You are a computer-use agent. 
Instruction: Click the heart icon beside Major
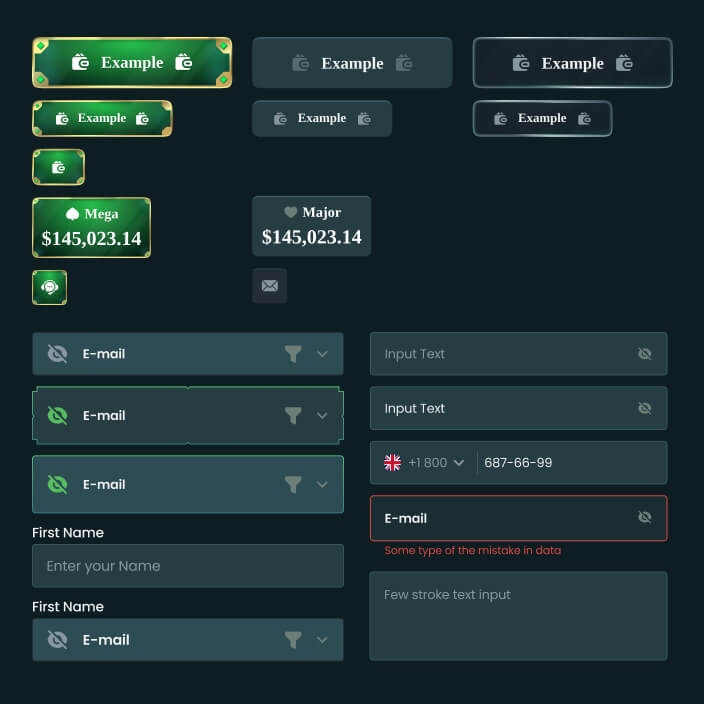[x=290, y=212]
